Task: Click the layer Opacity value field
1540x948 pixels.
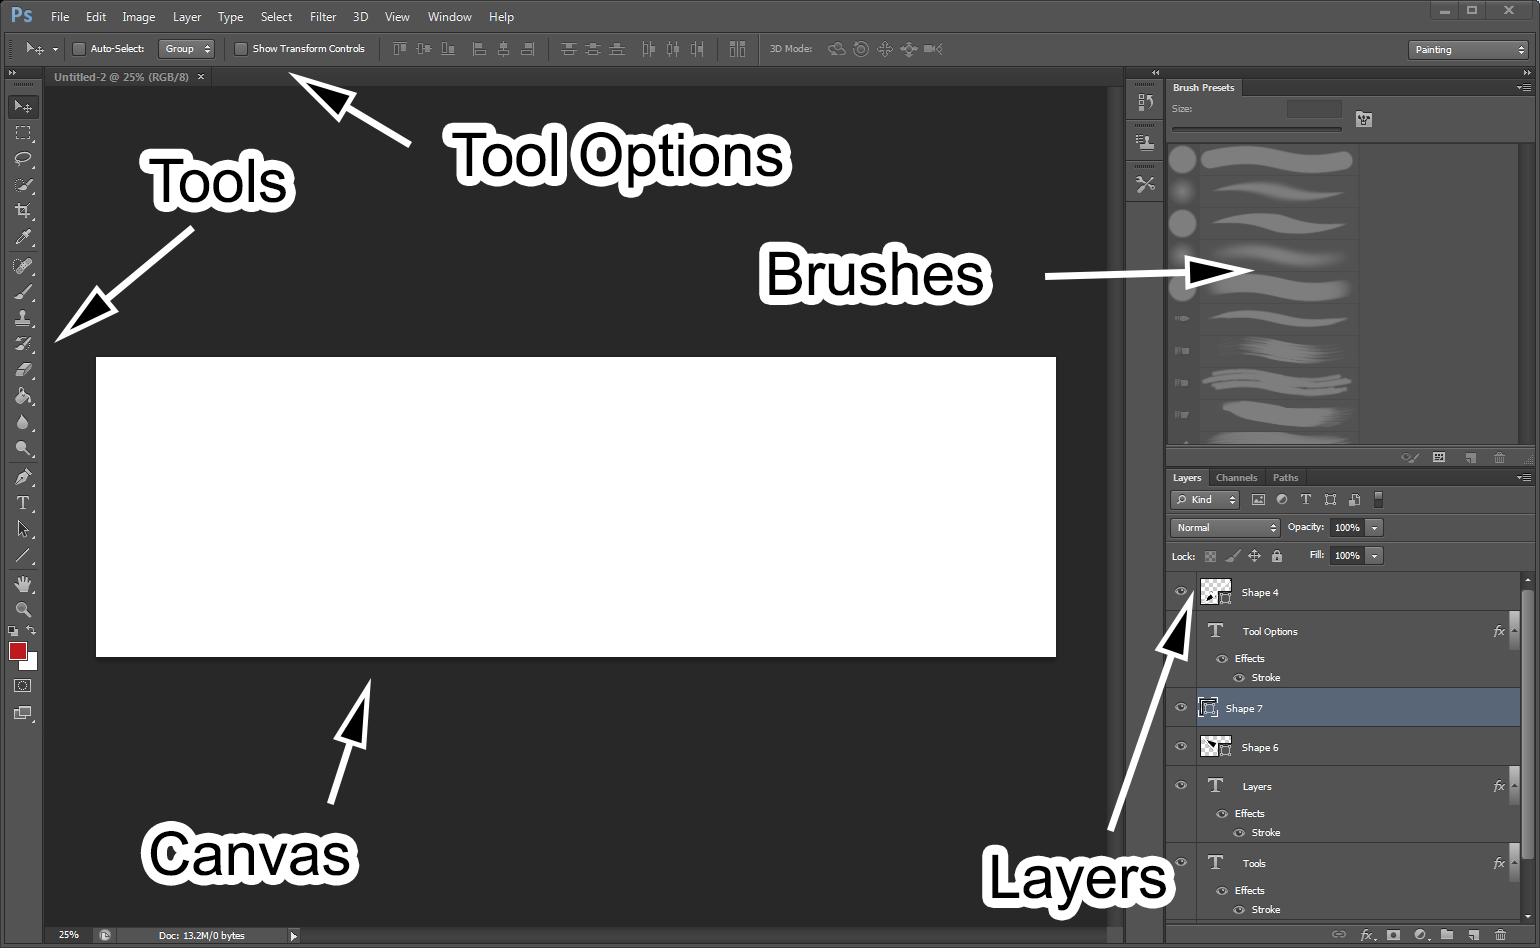Action: pos(1347,528)
